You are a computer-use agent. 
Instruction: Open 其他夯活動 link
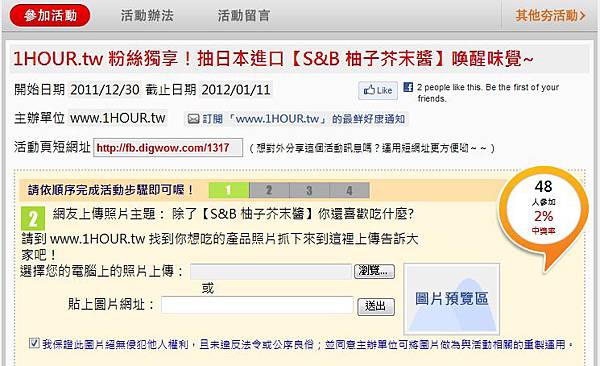pyautogui.click(x=550, y=16)
